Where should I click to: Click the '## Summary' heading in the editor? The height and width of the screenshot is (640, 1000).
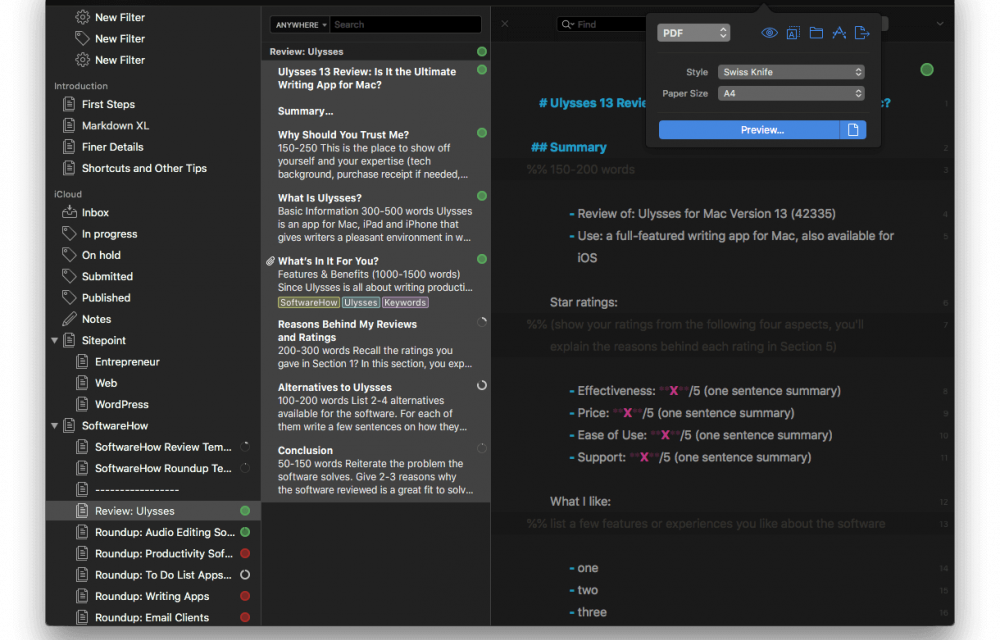tap(569, 147)
